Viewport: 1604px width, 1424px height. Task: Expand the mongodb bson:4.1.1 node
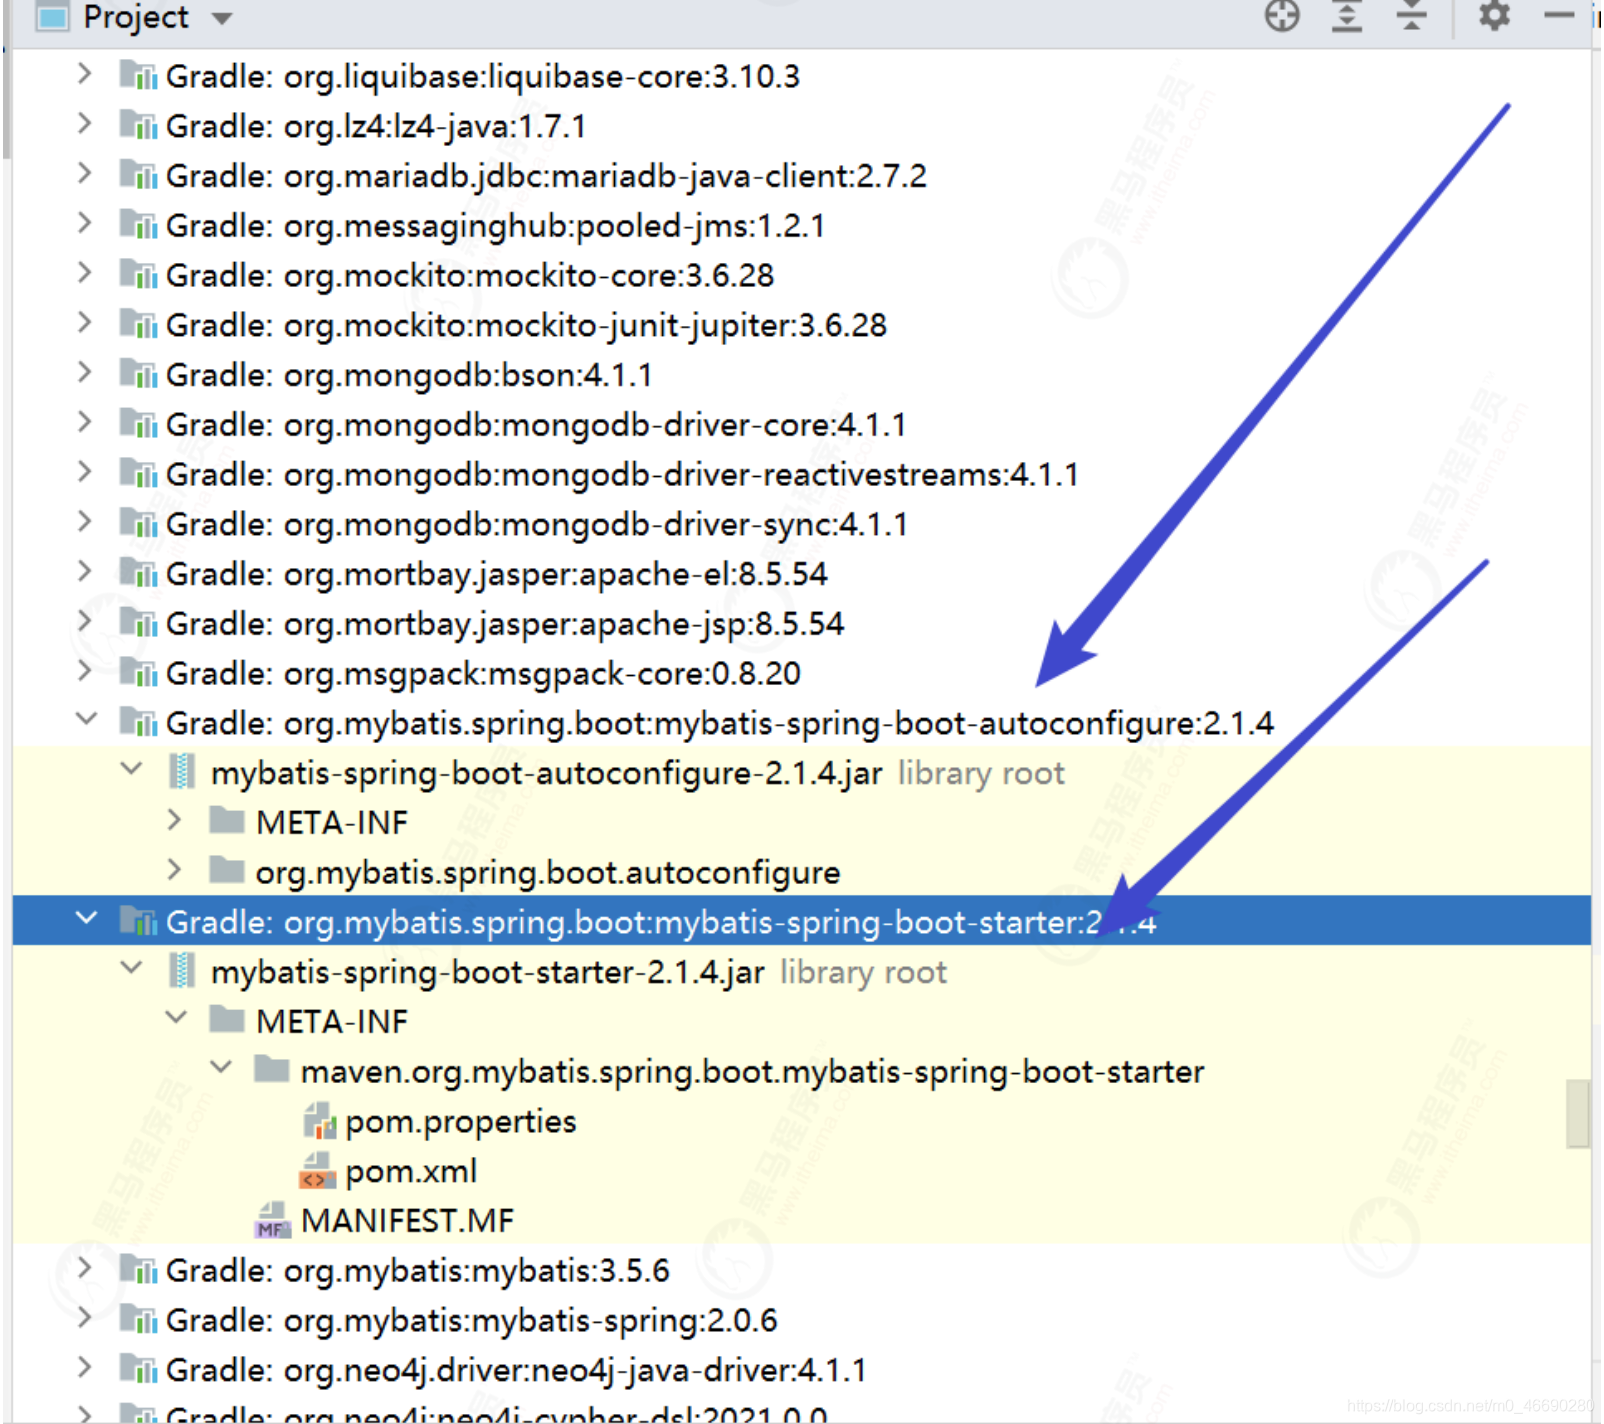tap(85, 373)
